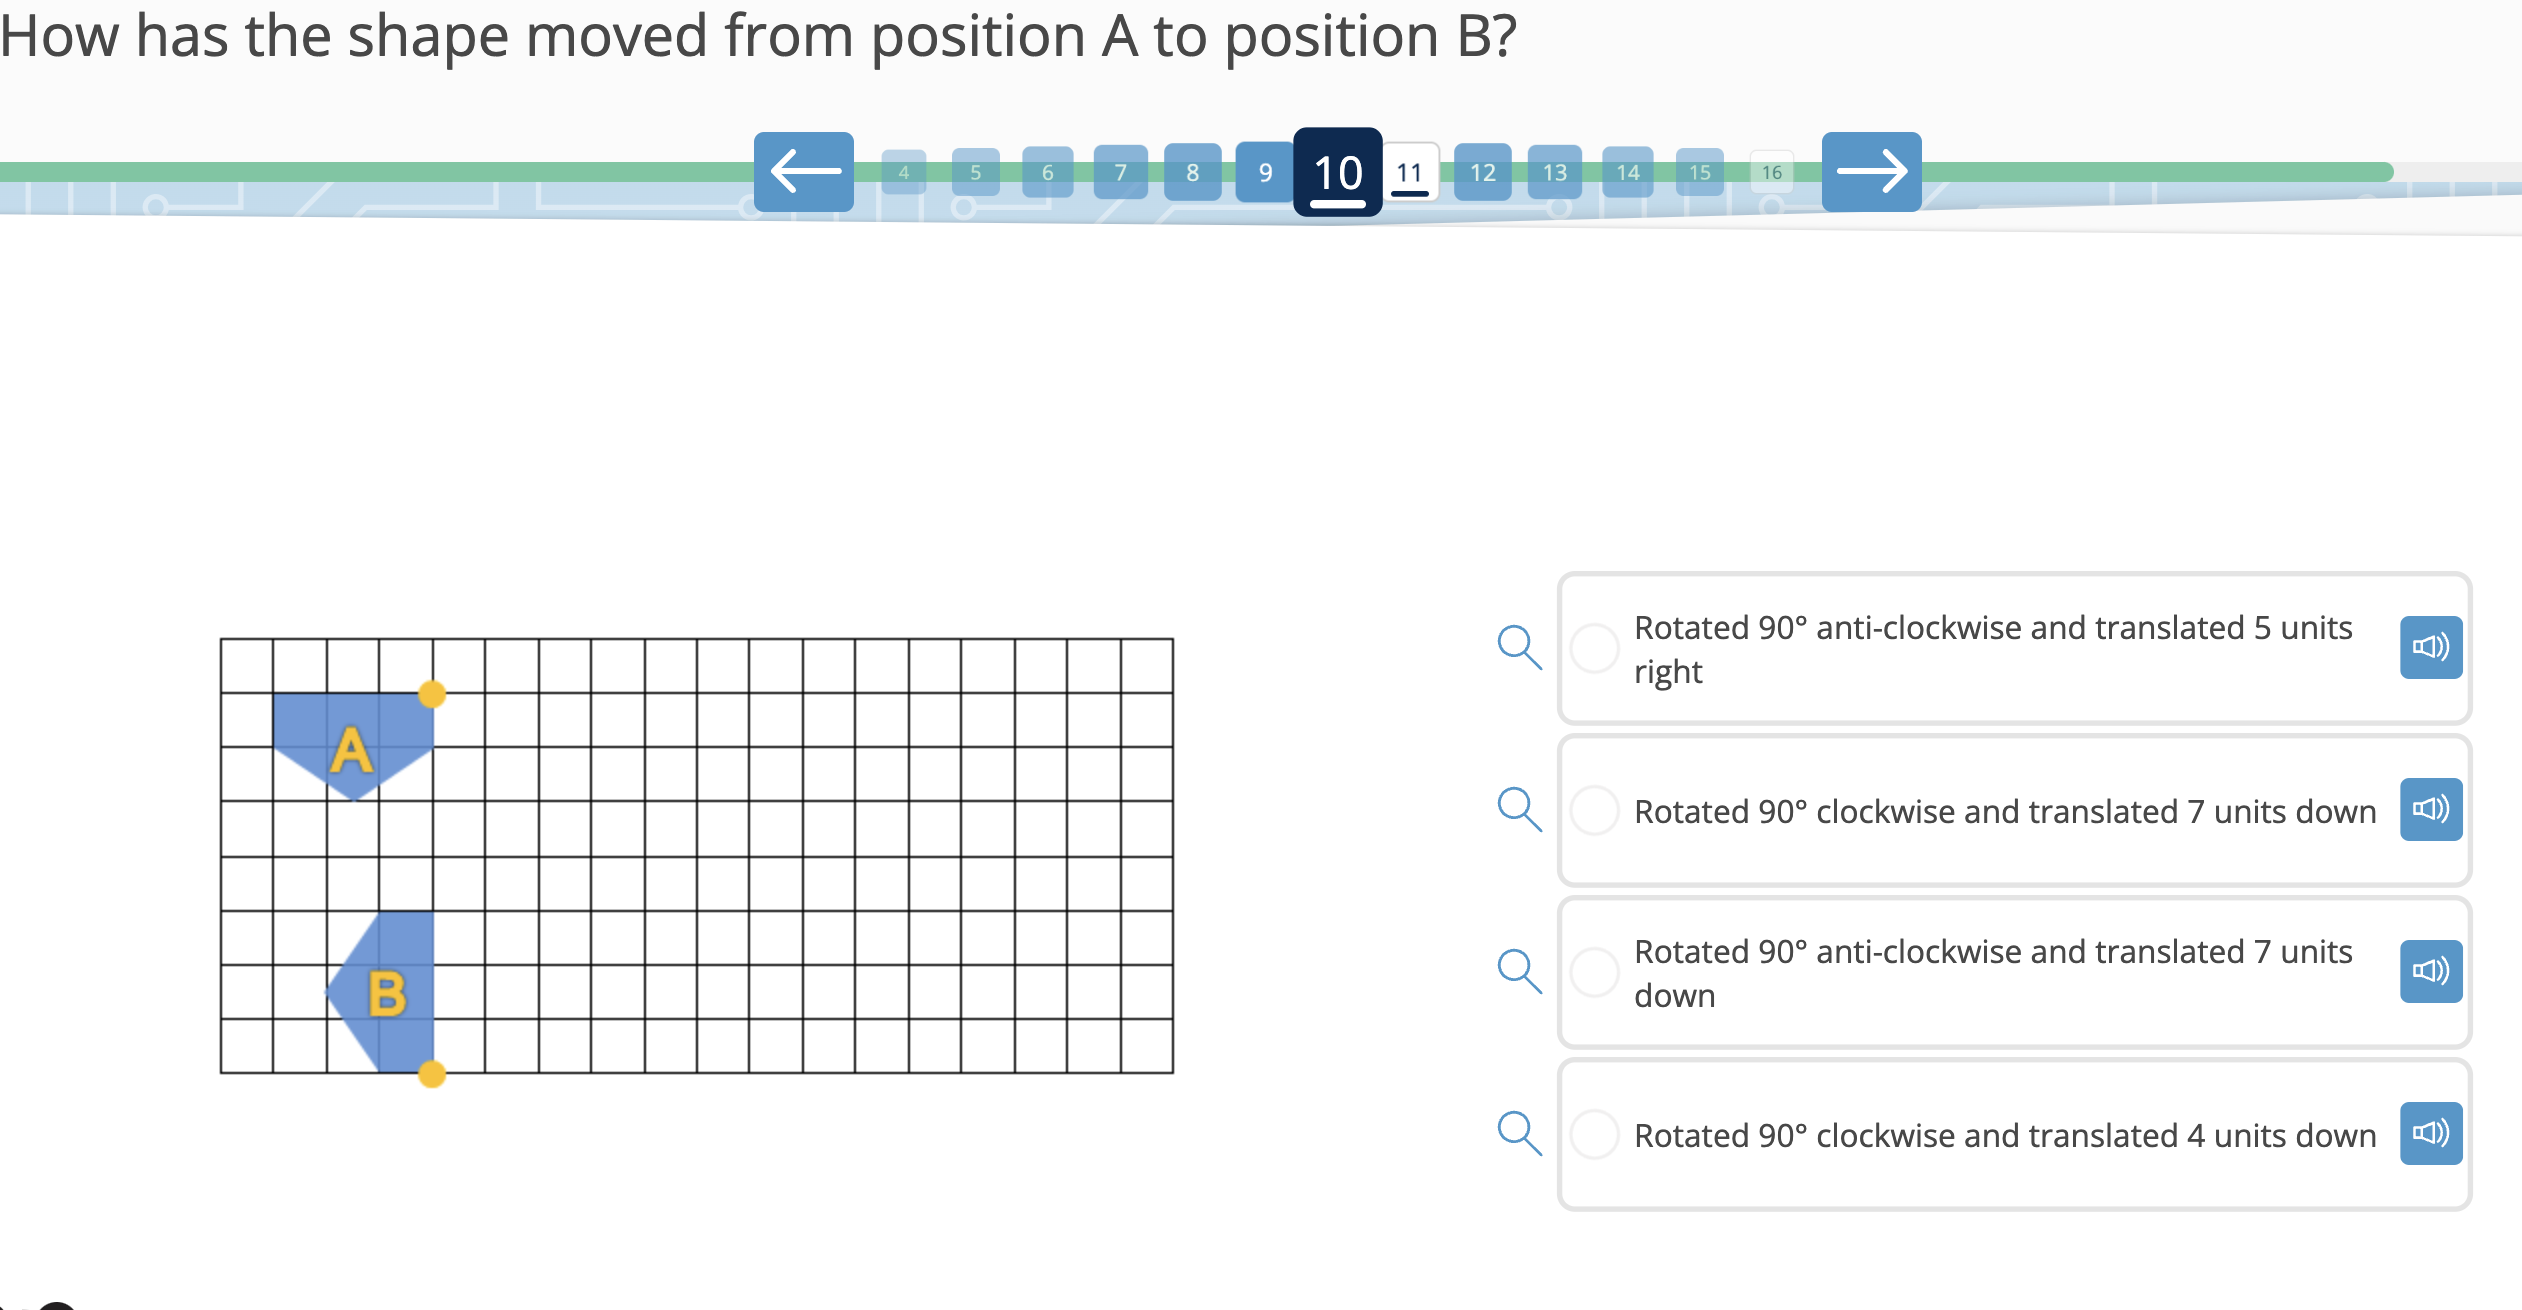Play audio for the '4 units down' answer option
The width and height of the screenshot is (2522, 1310).
click(x=2430, y=1134)
